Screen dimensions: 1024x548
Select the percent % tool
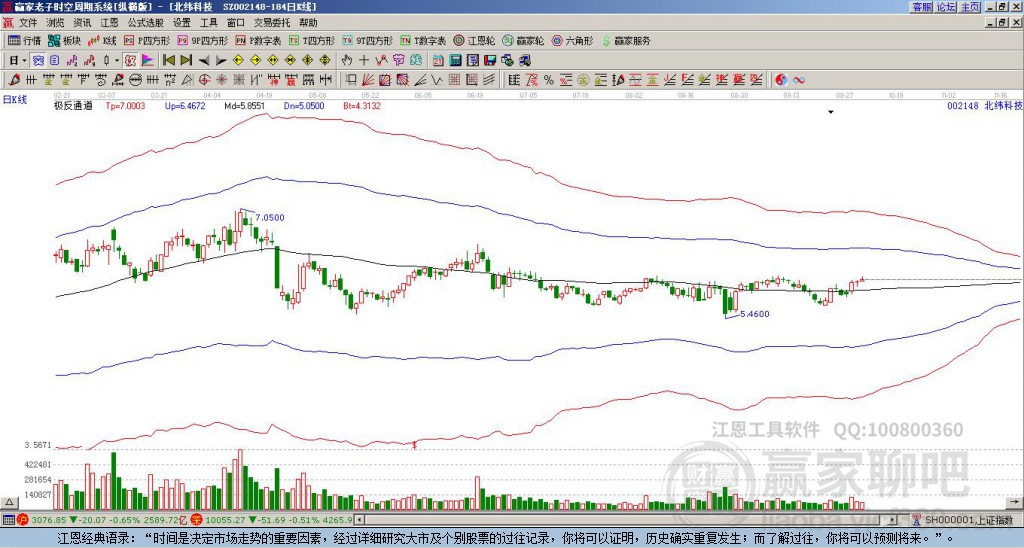(x=549, y=80)
